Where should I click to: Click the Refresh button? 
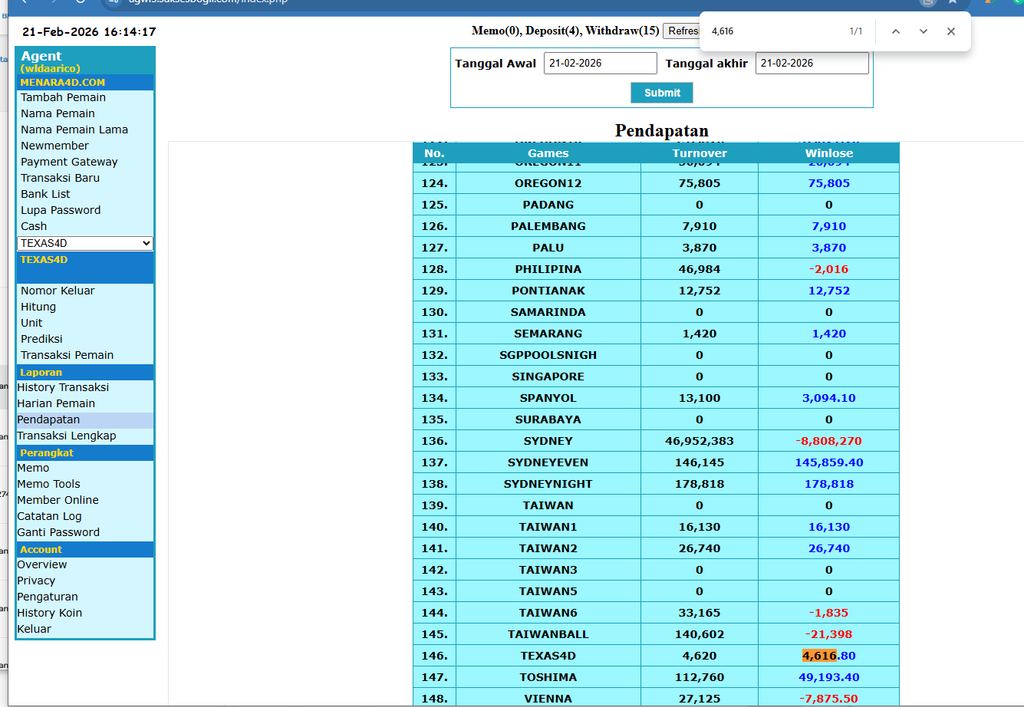click(x=681, y=31)
